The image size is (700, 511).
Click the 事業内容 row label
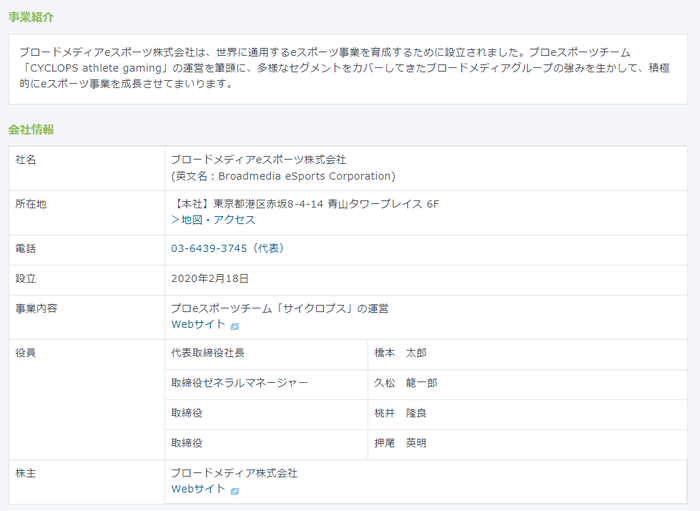coord(36,308)
